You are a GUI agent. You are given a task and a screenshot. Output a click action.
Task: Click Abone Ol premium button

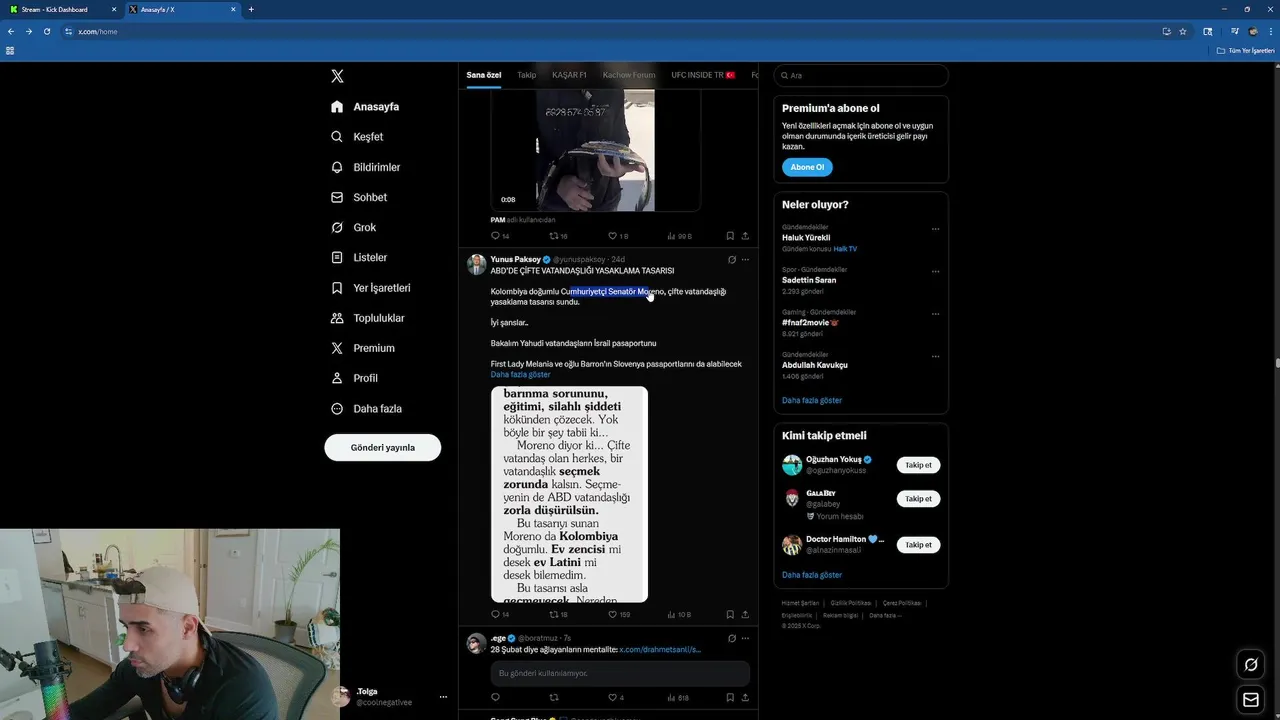[x=807, y=167]
